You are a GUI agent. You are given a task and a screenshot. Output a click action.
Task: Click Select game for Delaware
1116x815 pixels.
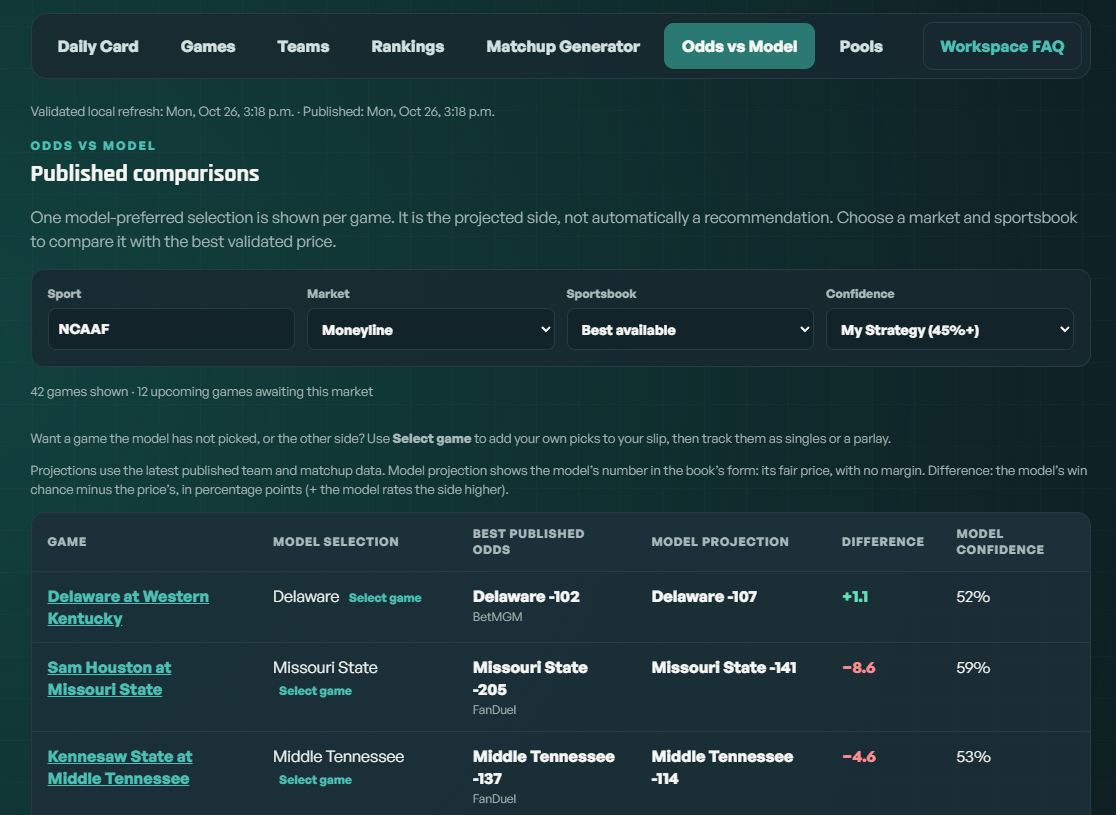pos(385,598)
